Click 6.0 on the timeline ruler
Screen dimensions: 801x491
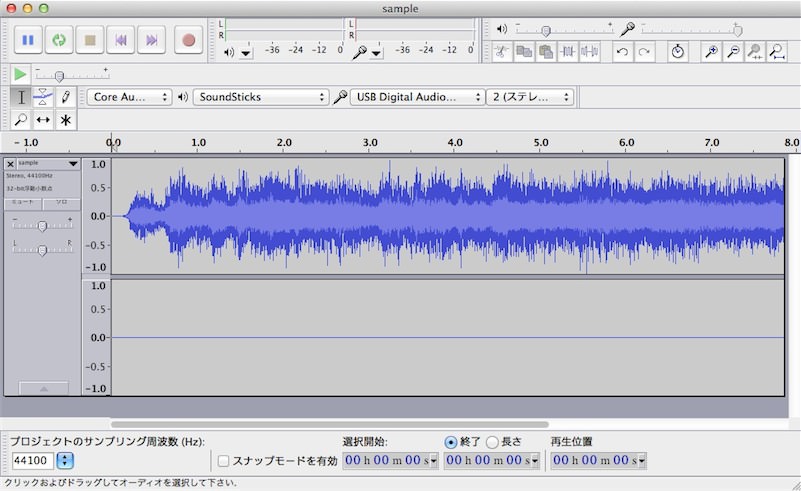click(x=627, y=143)
